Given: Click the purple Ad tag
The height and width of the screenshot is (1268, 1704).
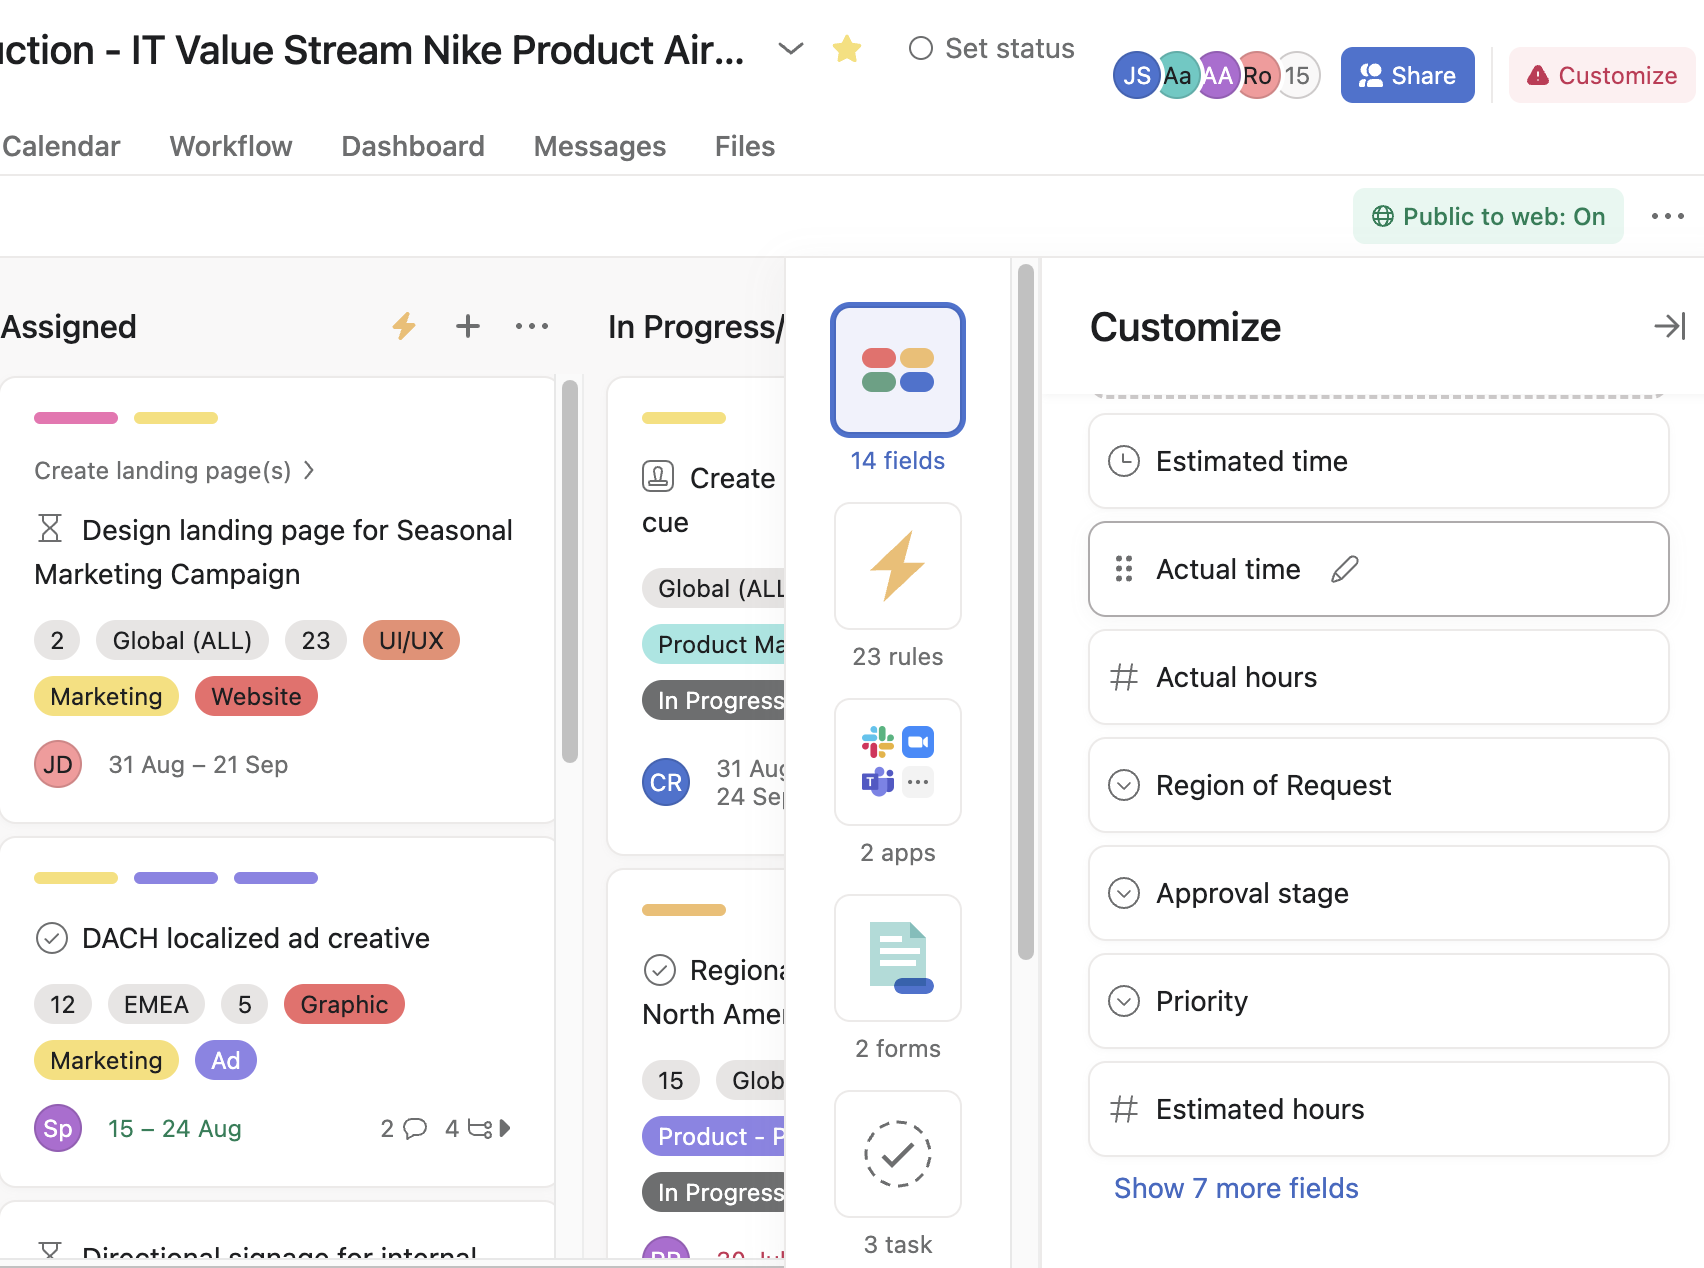Looking at the screenshot, I should (225, 1060).
